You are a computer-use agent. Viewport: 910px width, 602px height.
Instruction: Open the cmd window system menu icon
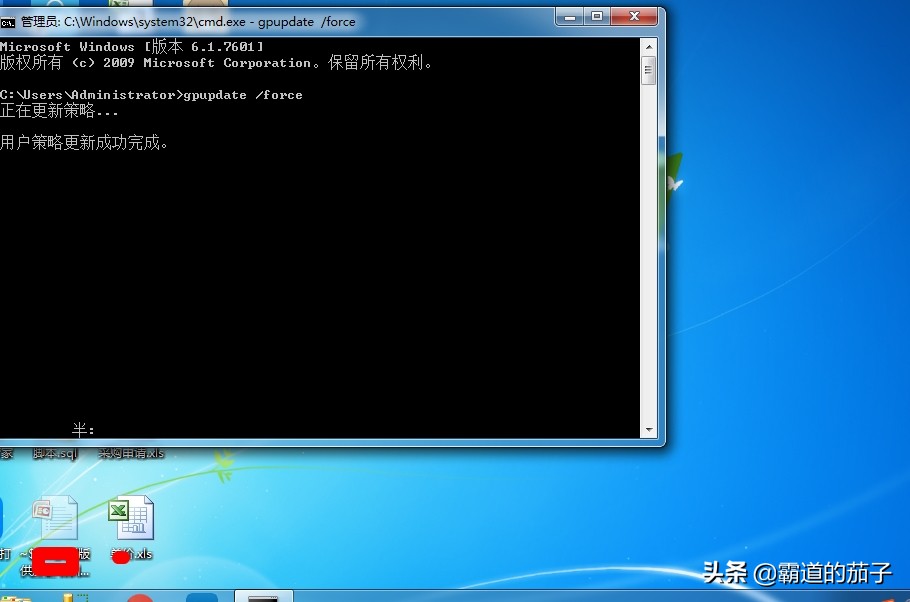point(8,23)
